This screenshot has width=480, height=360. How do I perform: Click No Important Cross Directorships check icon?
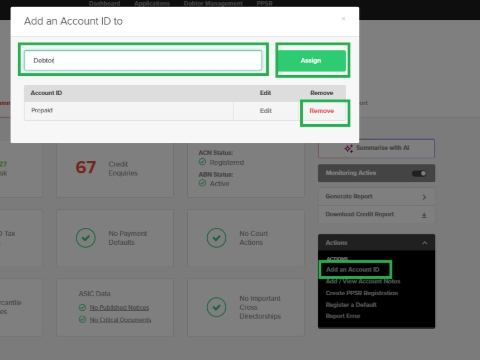click(x=217, y=307)
